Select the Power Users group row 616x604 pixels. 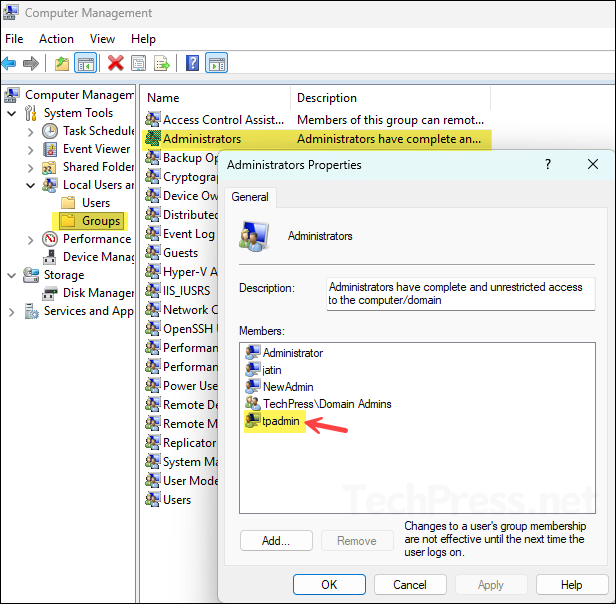(181, 386)
